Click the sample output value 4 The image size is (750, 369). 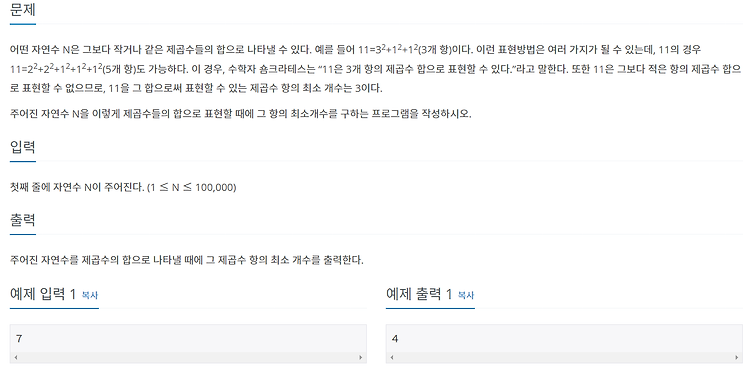click(395, 339)
